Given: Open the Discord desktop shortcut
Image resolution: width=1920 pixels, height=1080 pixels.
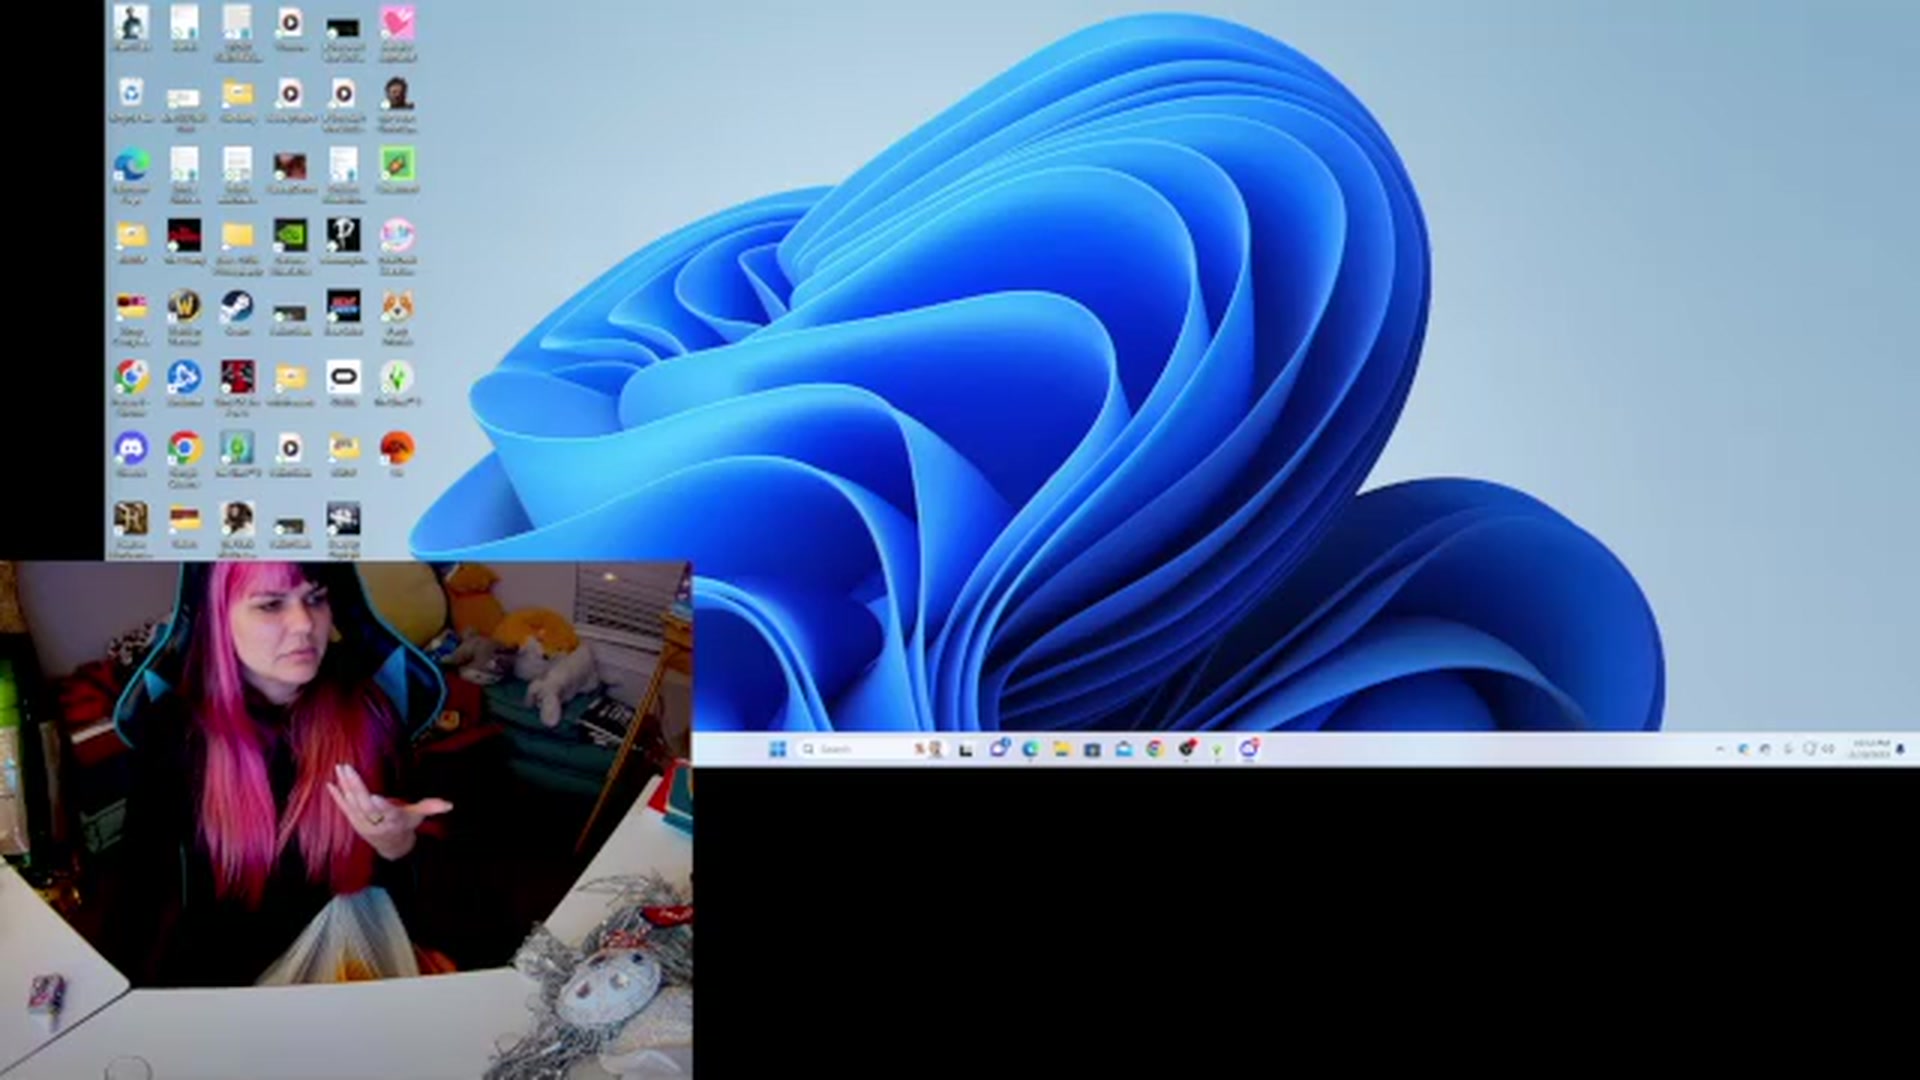Looking at the screenshot, I should (131, 448).
